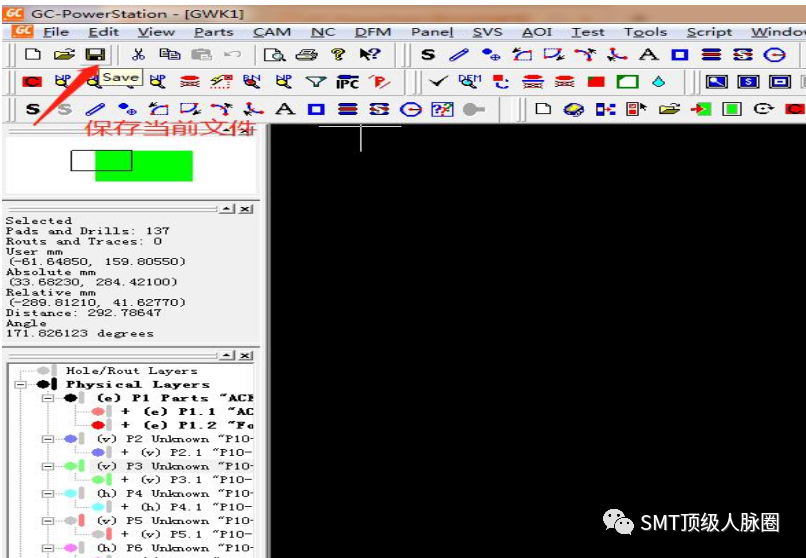Click the up-arrow button on the Selected info panel
Viewport: 806px width, 558px height.
(227, 209)
